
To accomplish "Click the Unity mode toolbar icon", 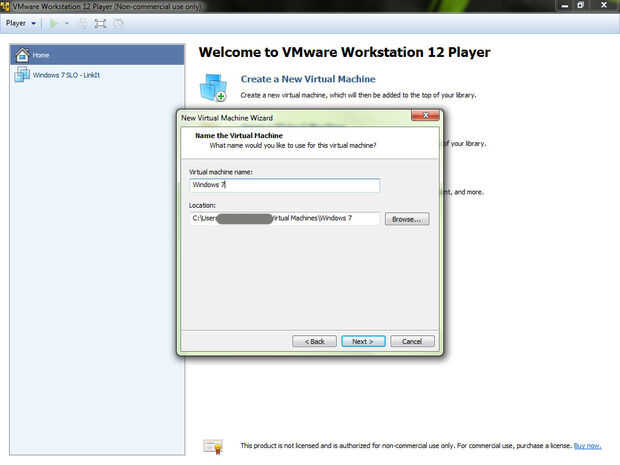I will [x=118, y=24].
